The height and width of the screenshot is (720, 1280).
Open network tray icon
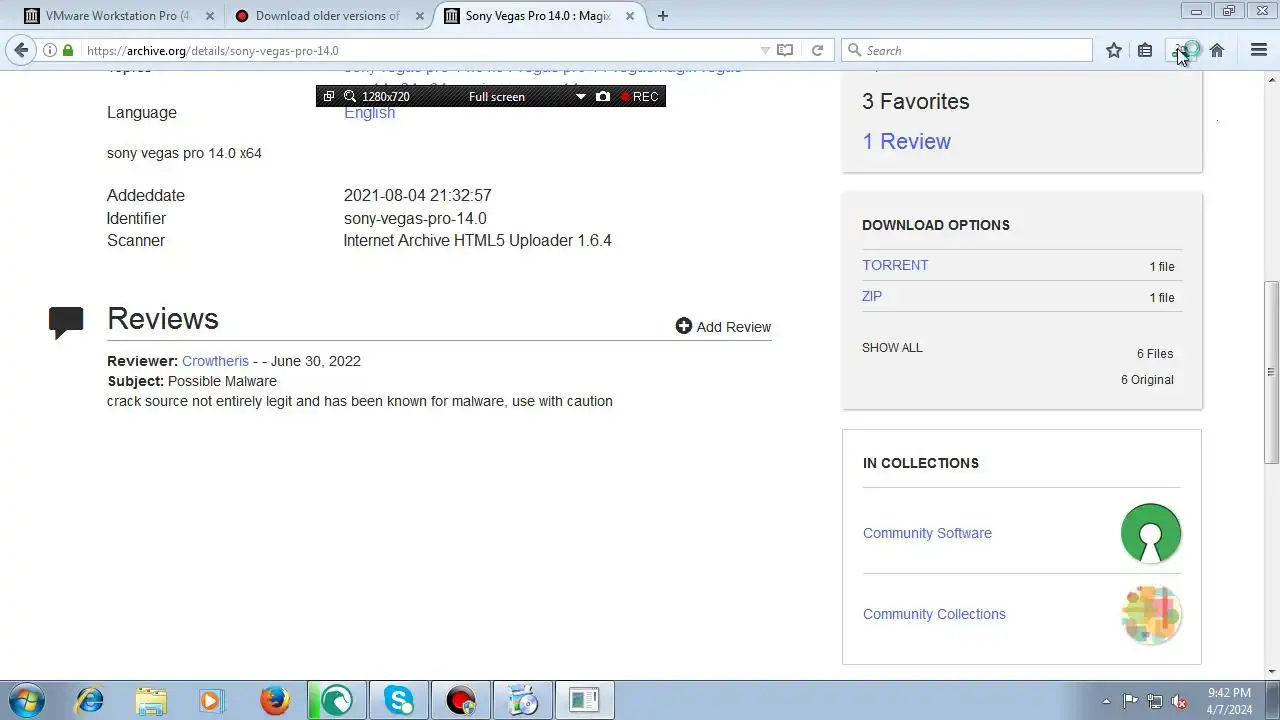(1155, 701)
